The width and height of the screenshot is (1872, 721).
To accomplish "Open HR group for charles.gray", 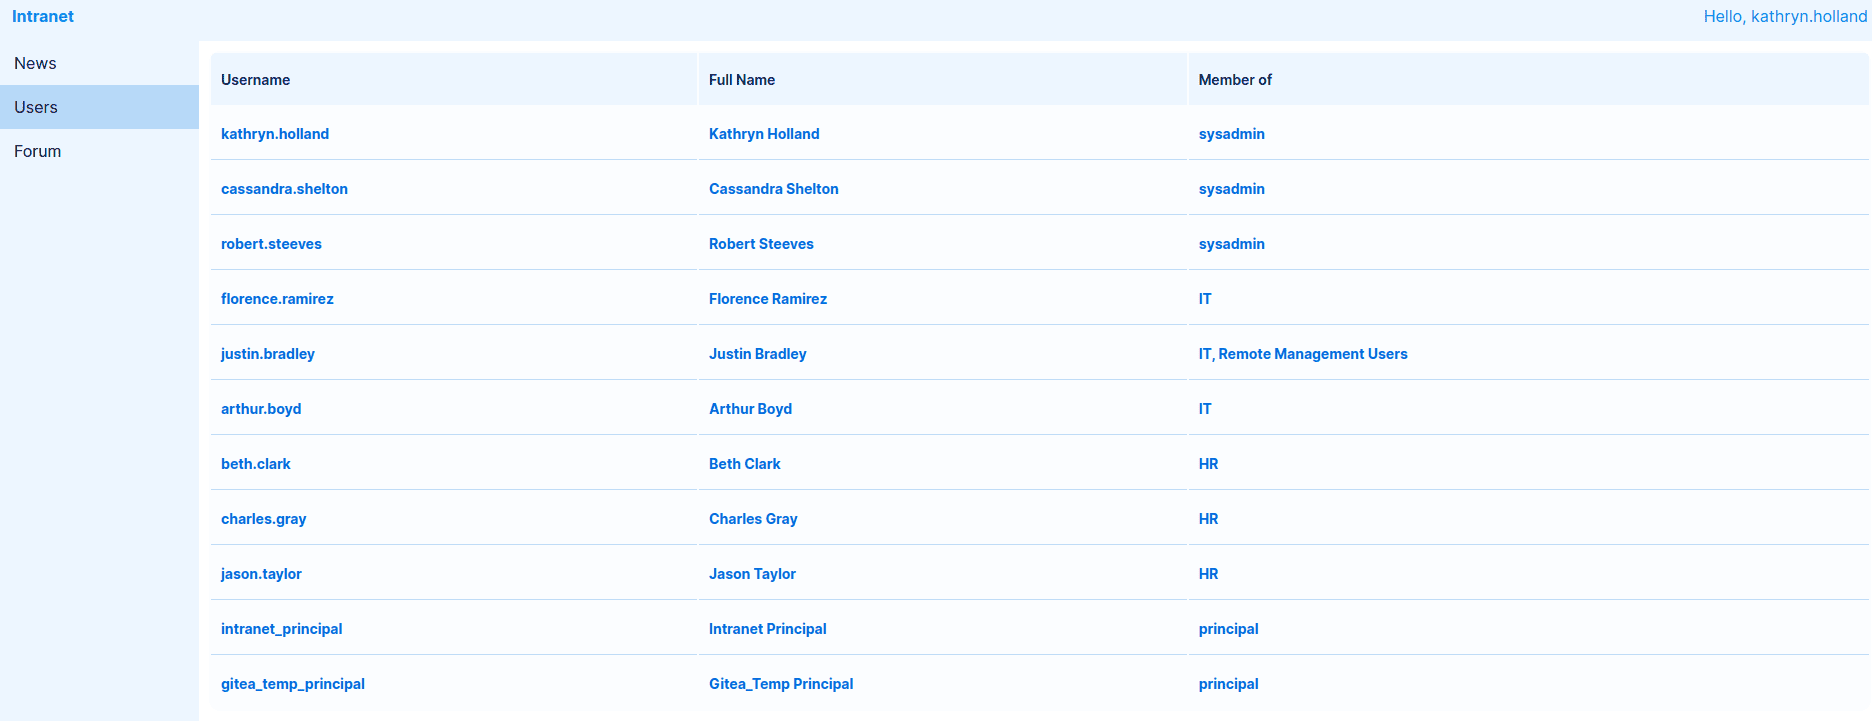I will [1208, 519].
